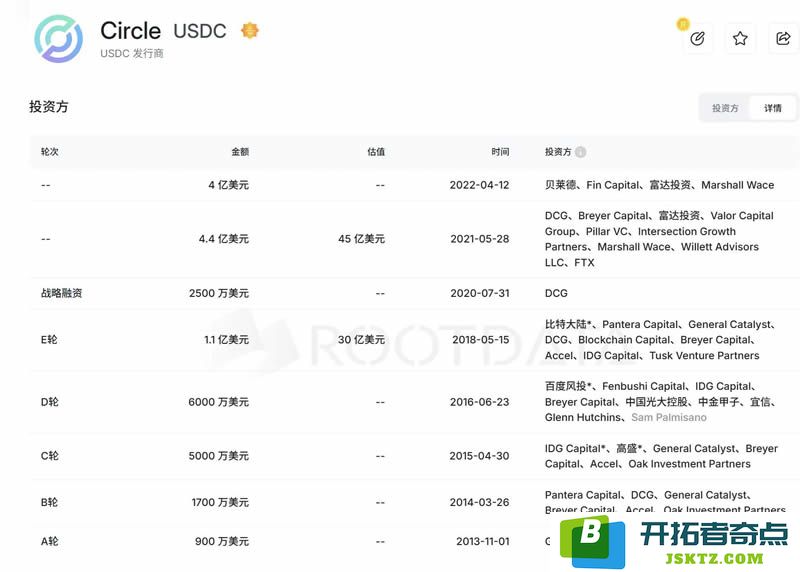Click the USDC token label

click(x=199, y=31)
